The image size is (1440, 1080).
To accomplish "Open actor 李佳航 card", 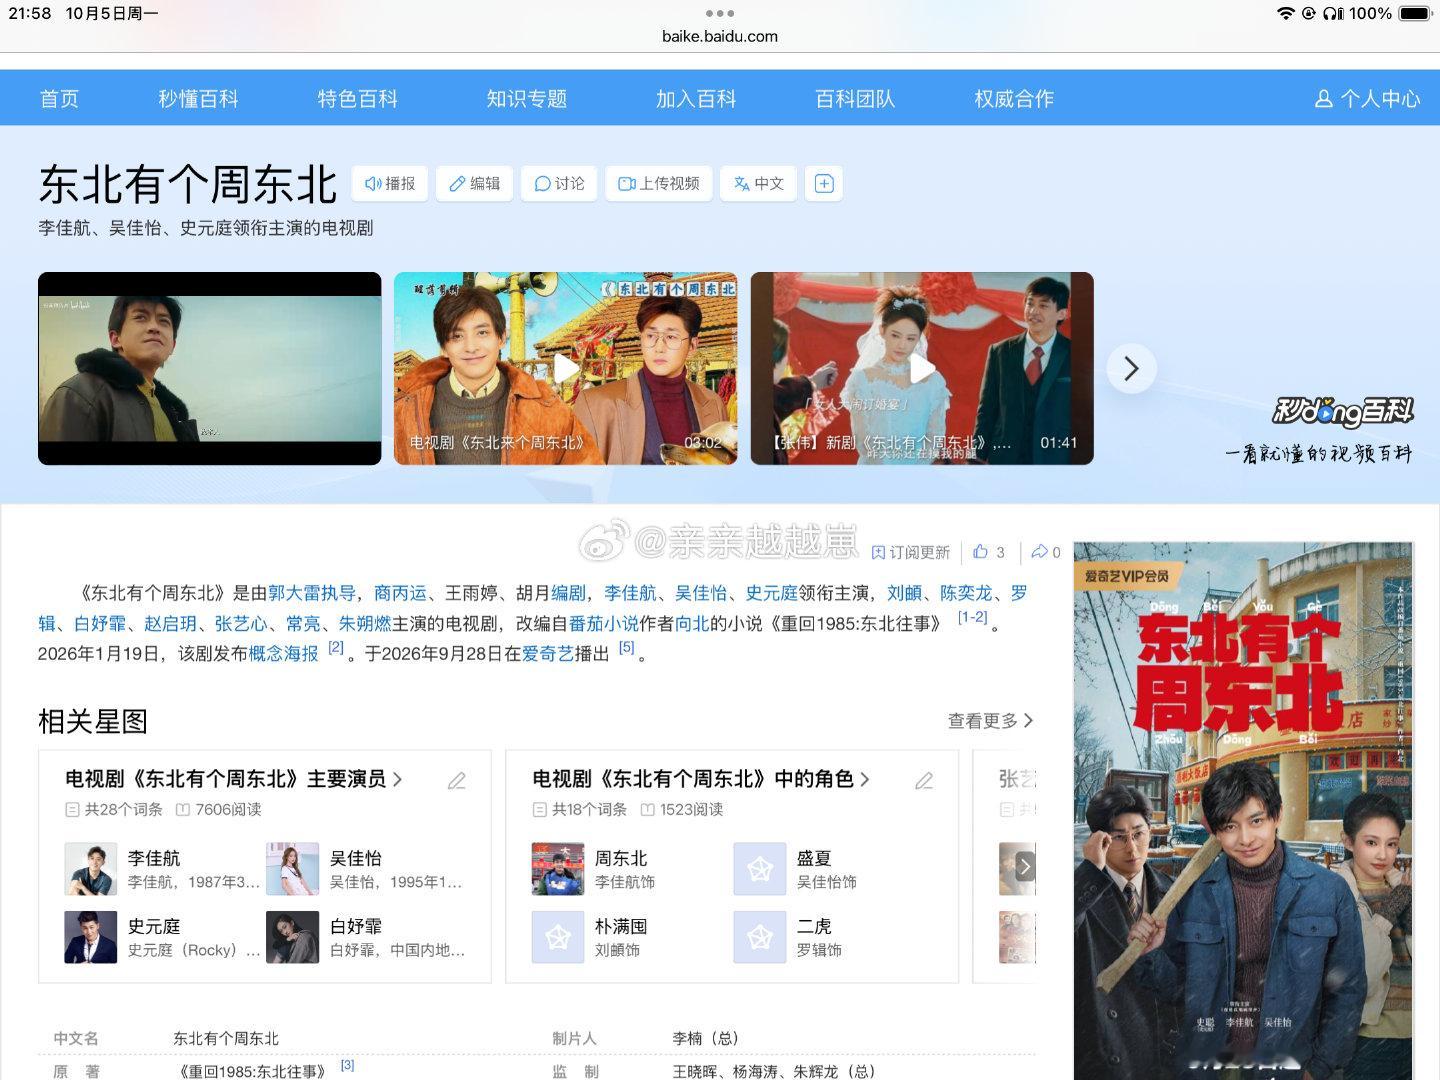I will point(163,869).
